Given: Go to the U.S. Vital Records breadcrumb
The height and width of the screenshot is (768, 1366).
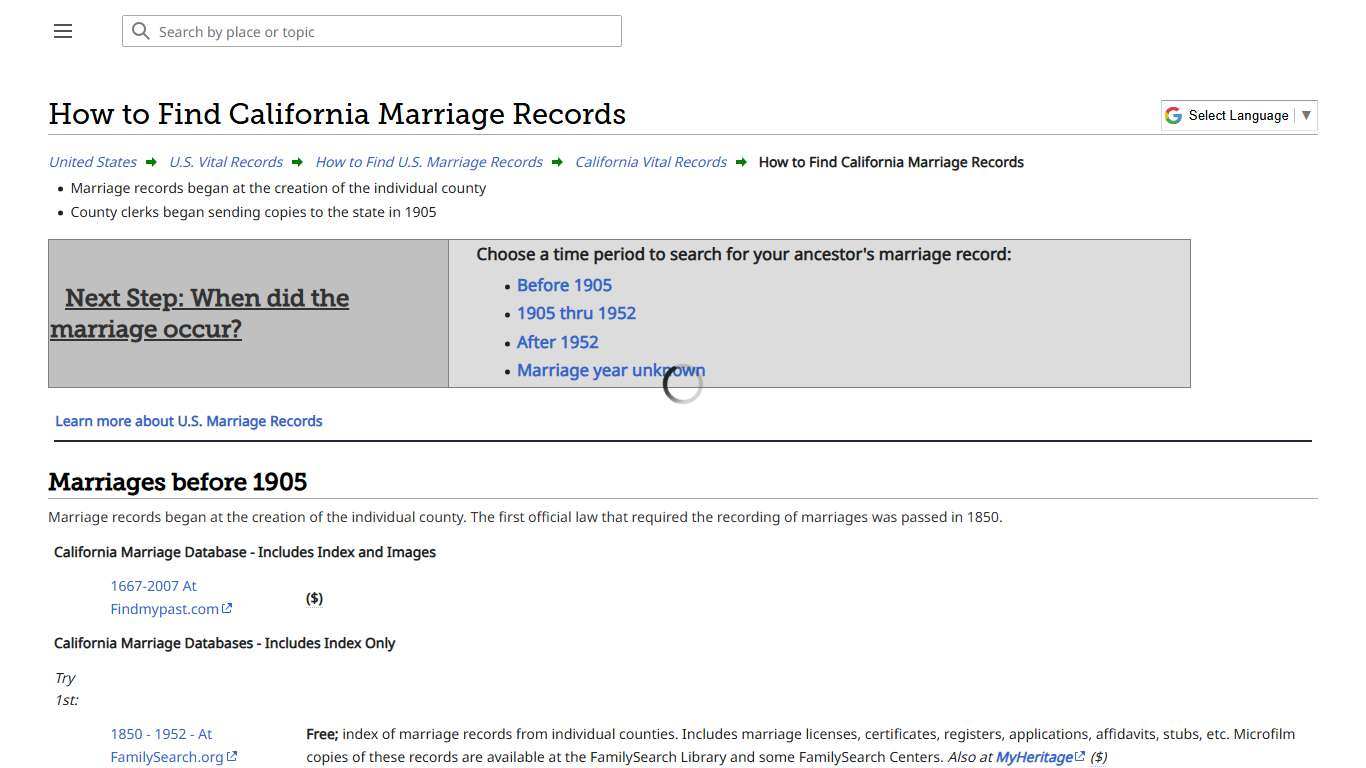Looking at the screenshot, I should [225, 161].
